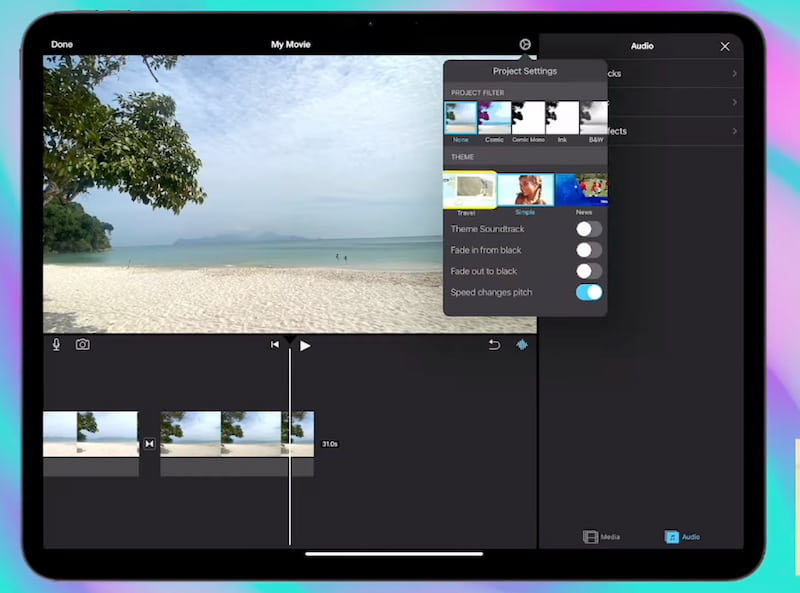Tap the My Movie project title
The height and width of the screenshot is (593, 800).
(x=291, y=44)
